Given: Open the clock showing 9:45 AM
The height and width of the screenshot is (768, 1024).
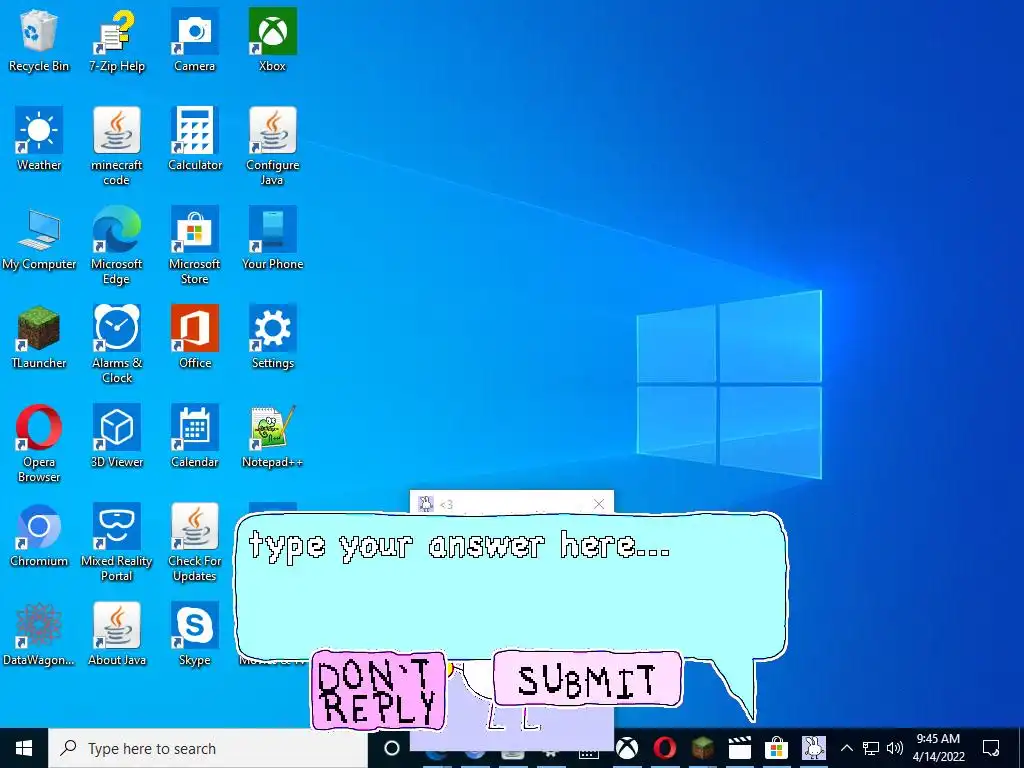Looking at the screenshot, I should click(938, 748).
